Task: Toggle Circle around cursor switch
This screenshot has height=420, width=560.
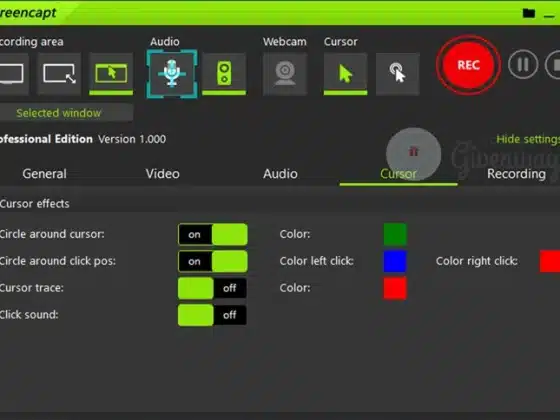Action: coord(212,234)
